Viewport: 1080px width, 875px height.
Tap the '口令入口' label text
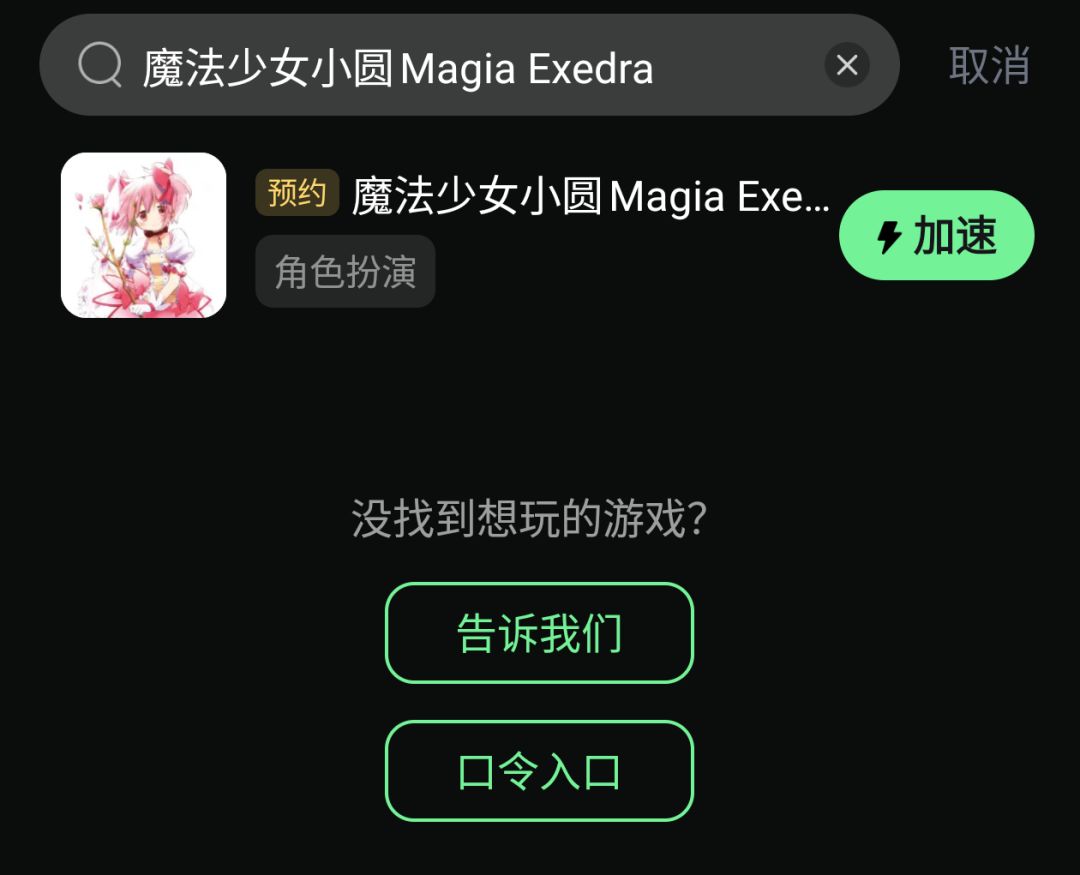(x=539, y=772)
